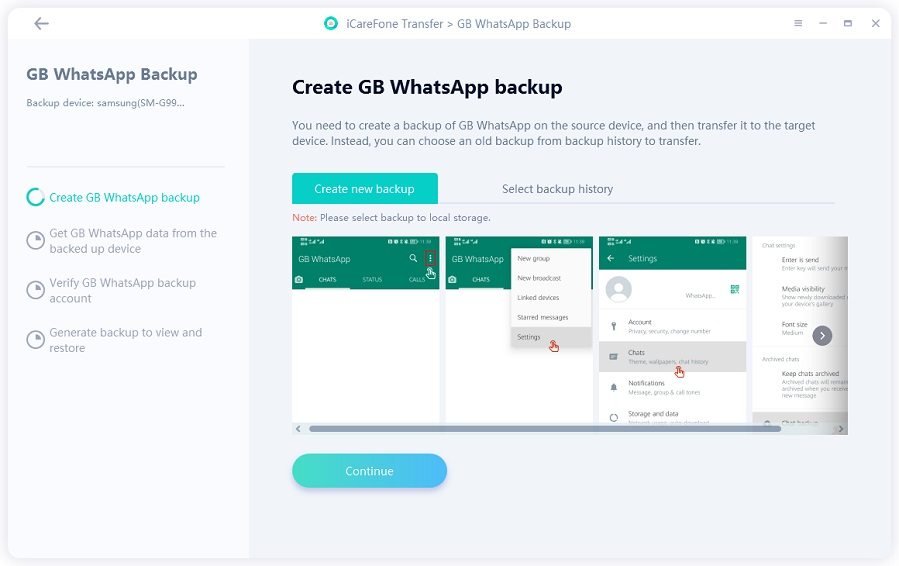
Task: Click the camera icon in first tutorial image
Action: click(x=299, y=279)
